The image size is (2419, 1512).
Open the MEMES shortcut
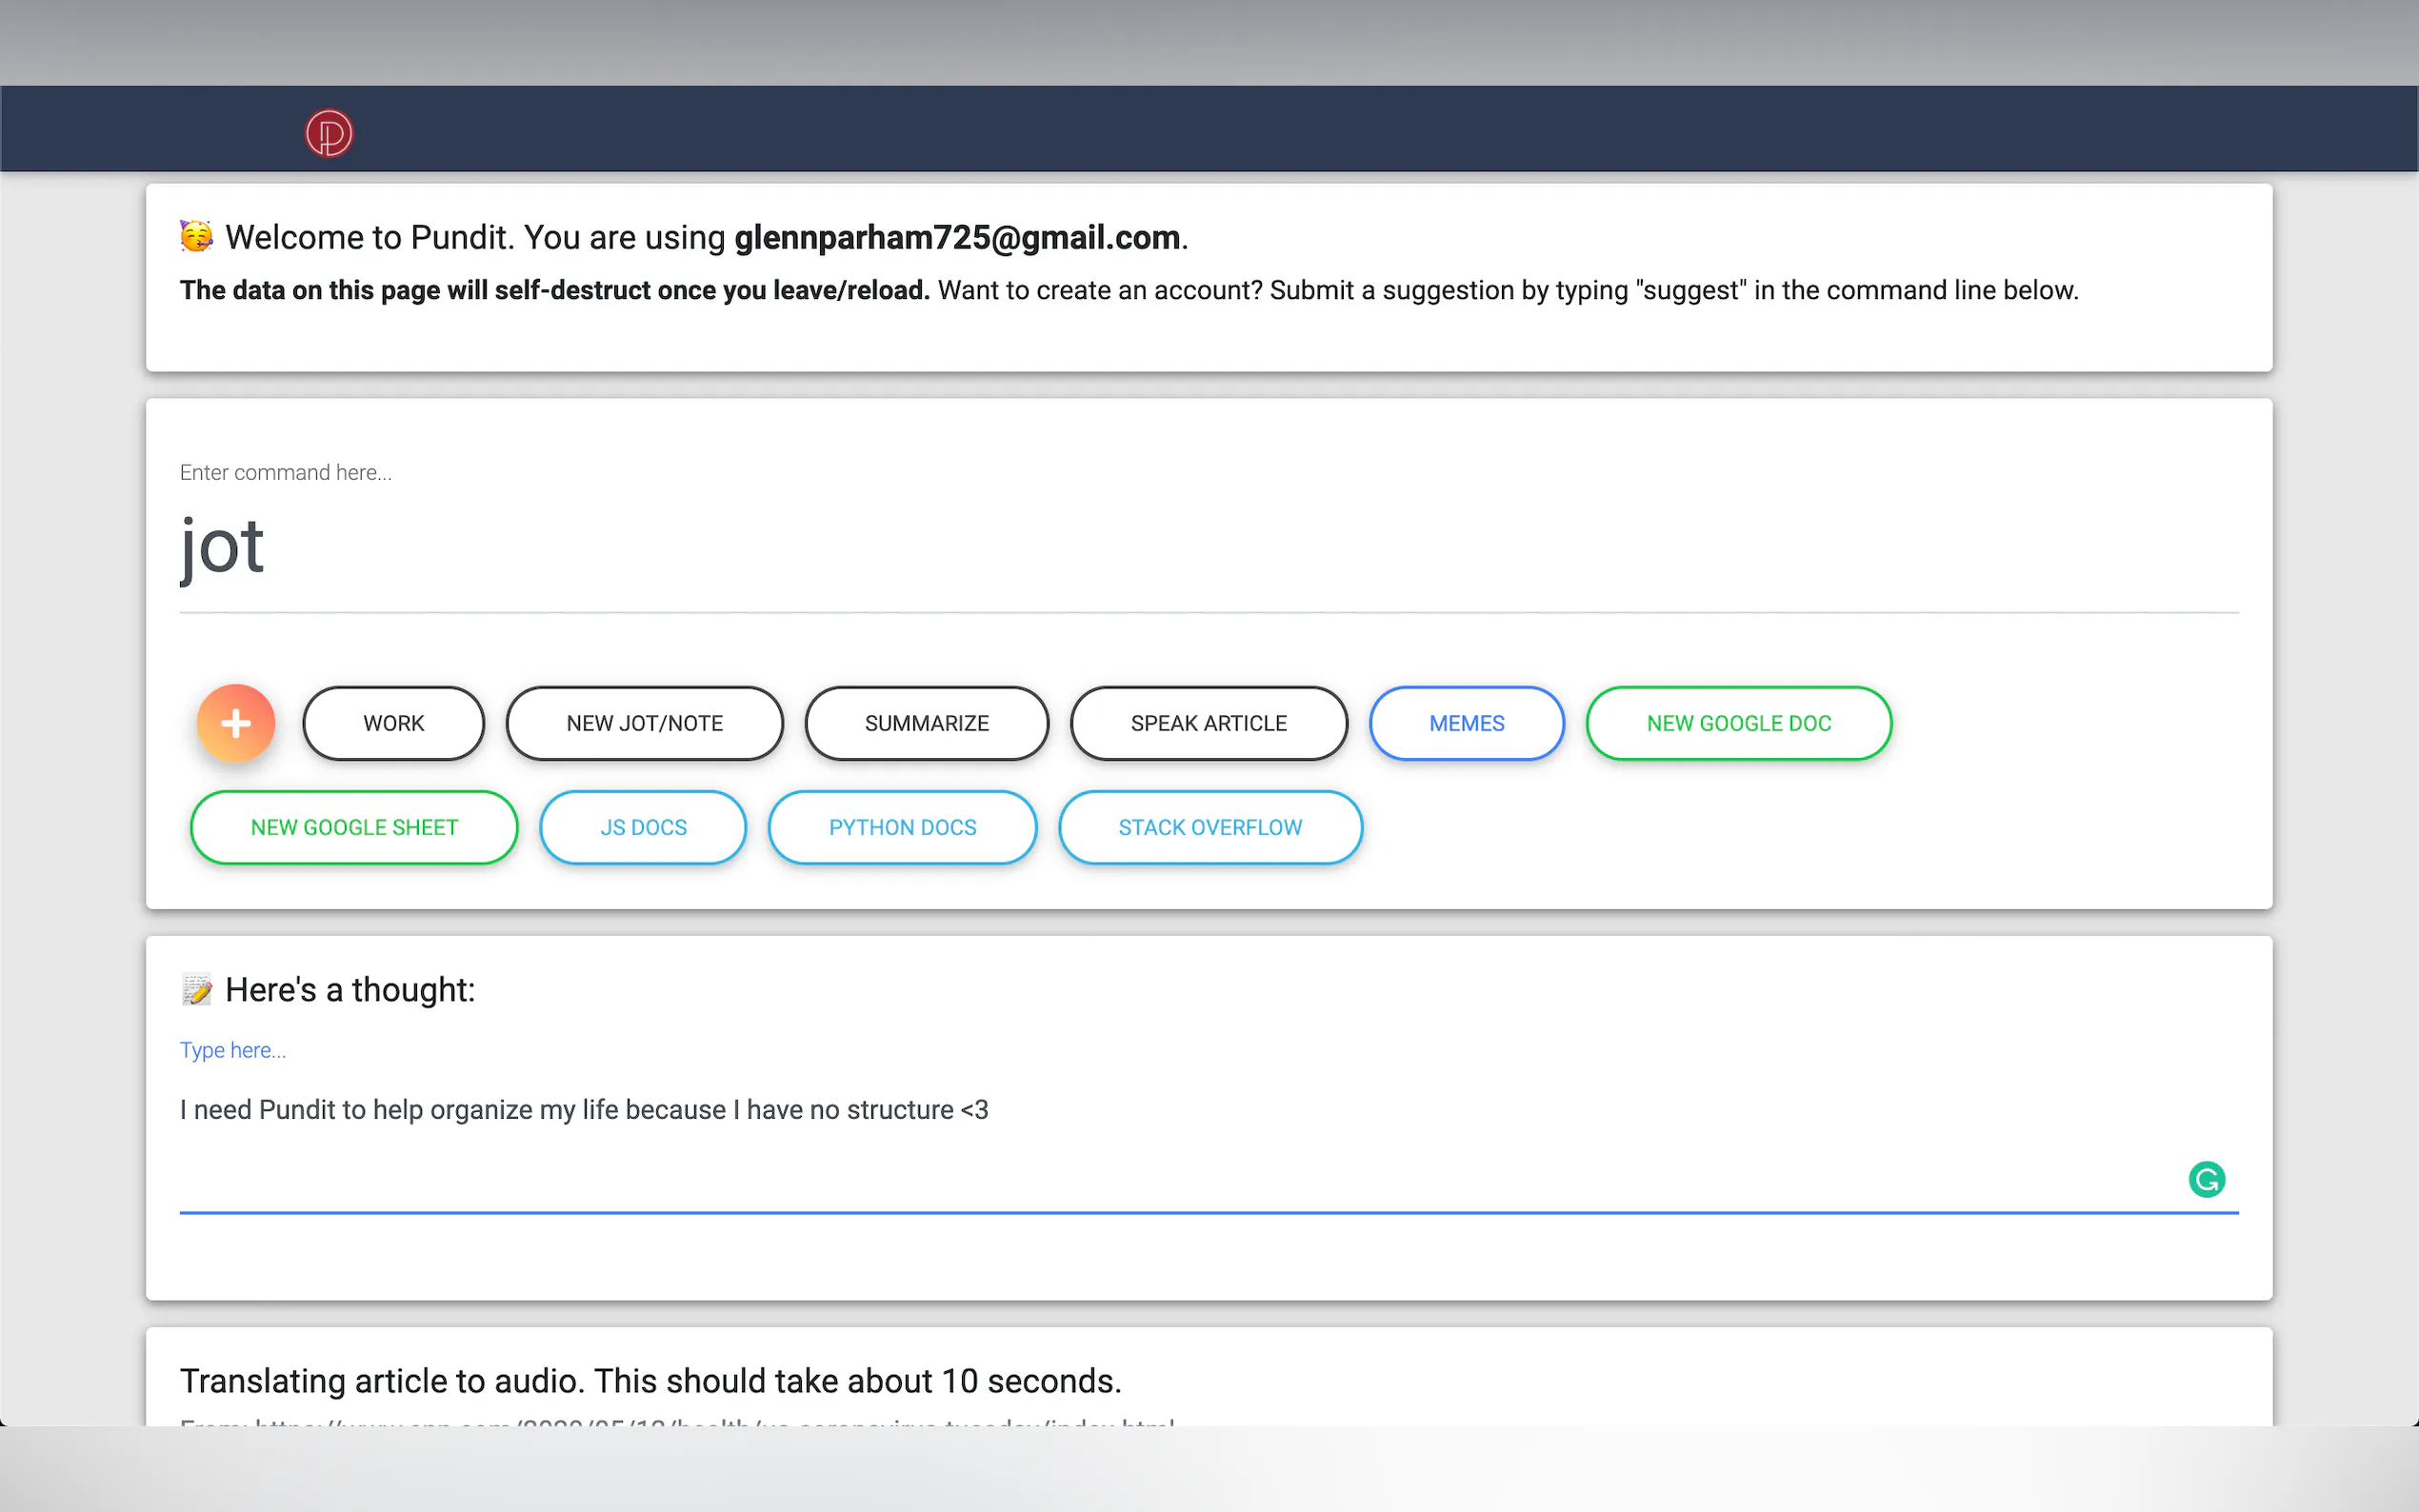coord(1467,723)
